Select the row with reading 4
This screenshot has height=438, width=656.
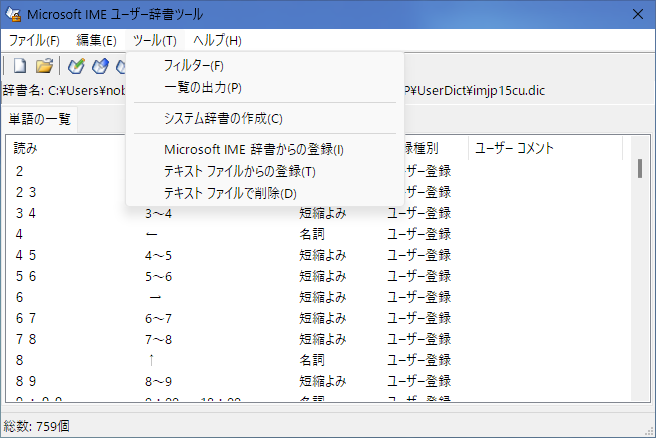(319, 234)
